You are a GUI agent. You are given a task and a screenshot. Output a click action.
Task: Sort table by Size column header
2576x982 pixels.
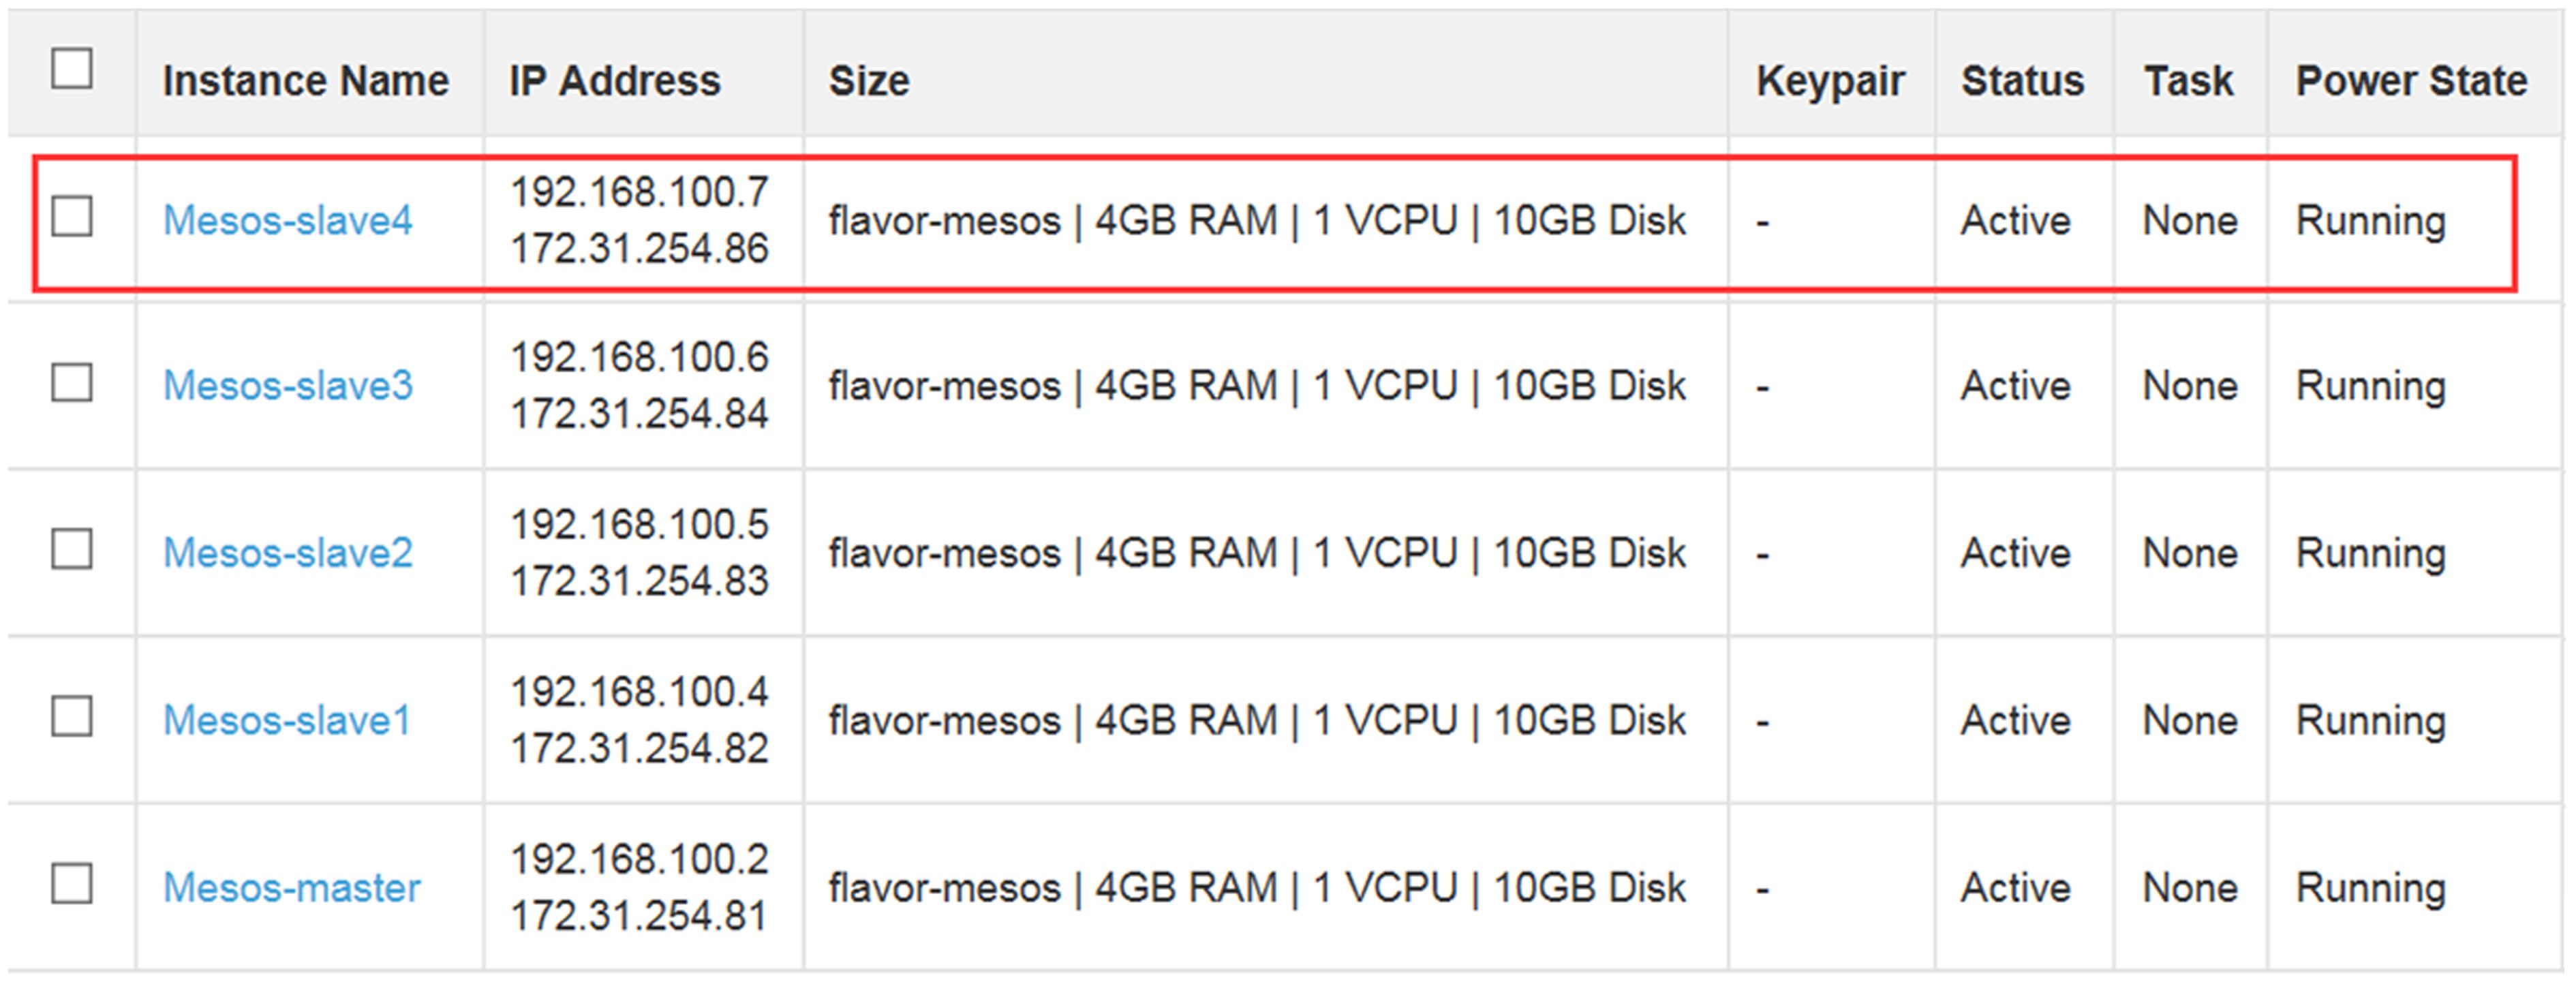point(868,81)
